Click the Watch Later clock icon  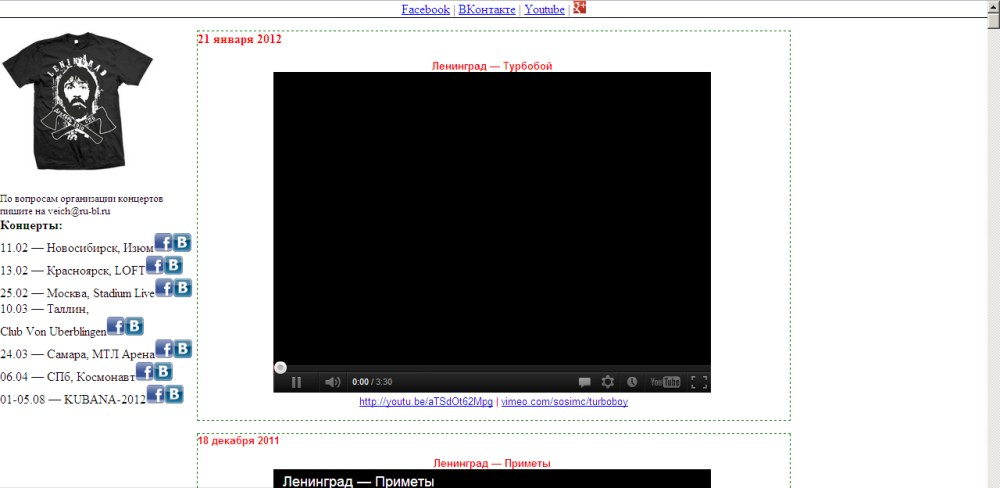click(631, 382)
